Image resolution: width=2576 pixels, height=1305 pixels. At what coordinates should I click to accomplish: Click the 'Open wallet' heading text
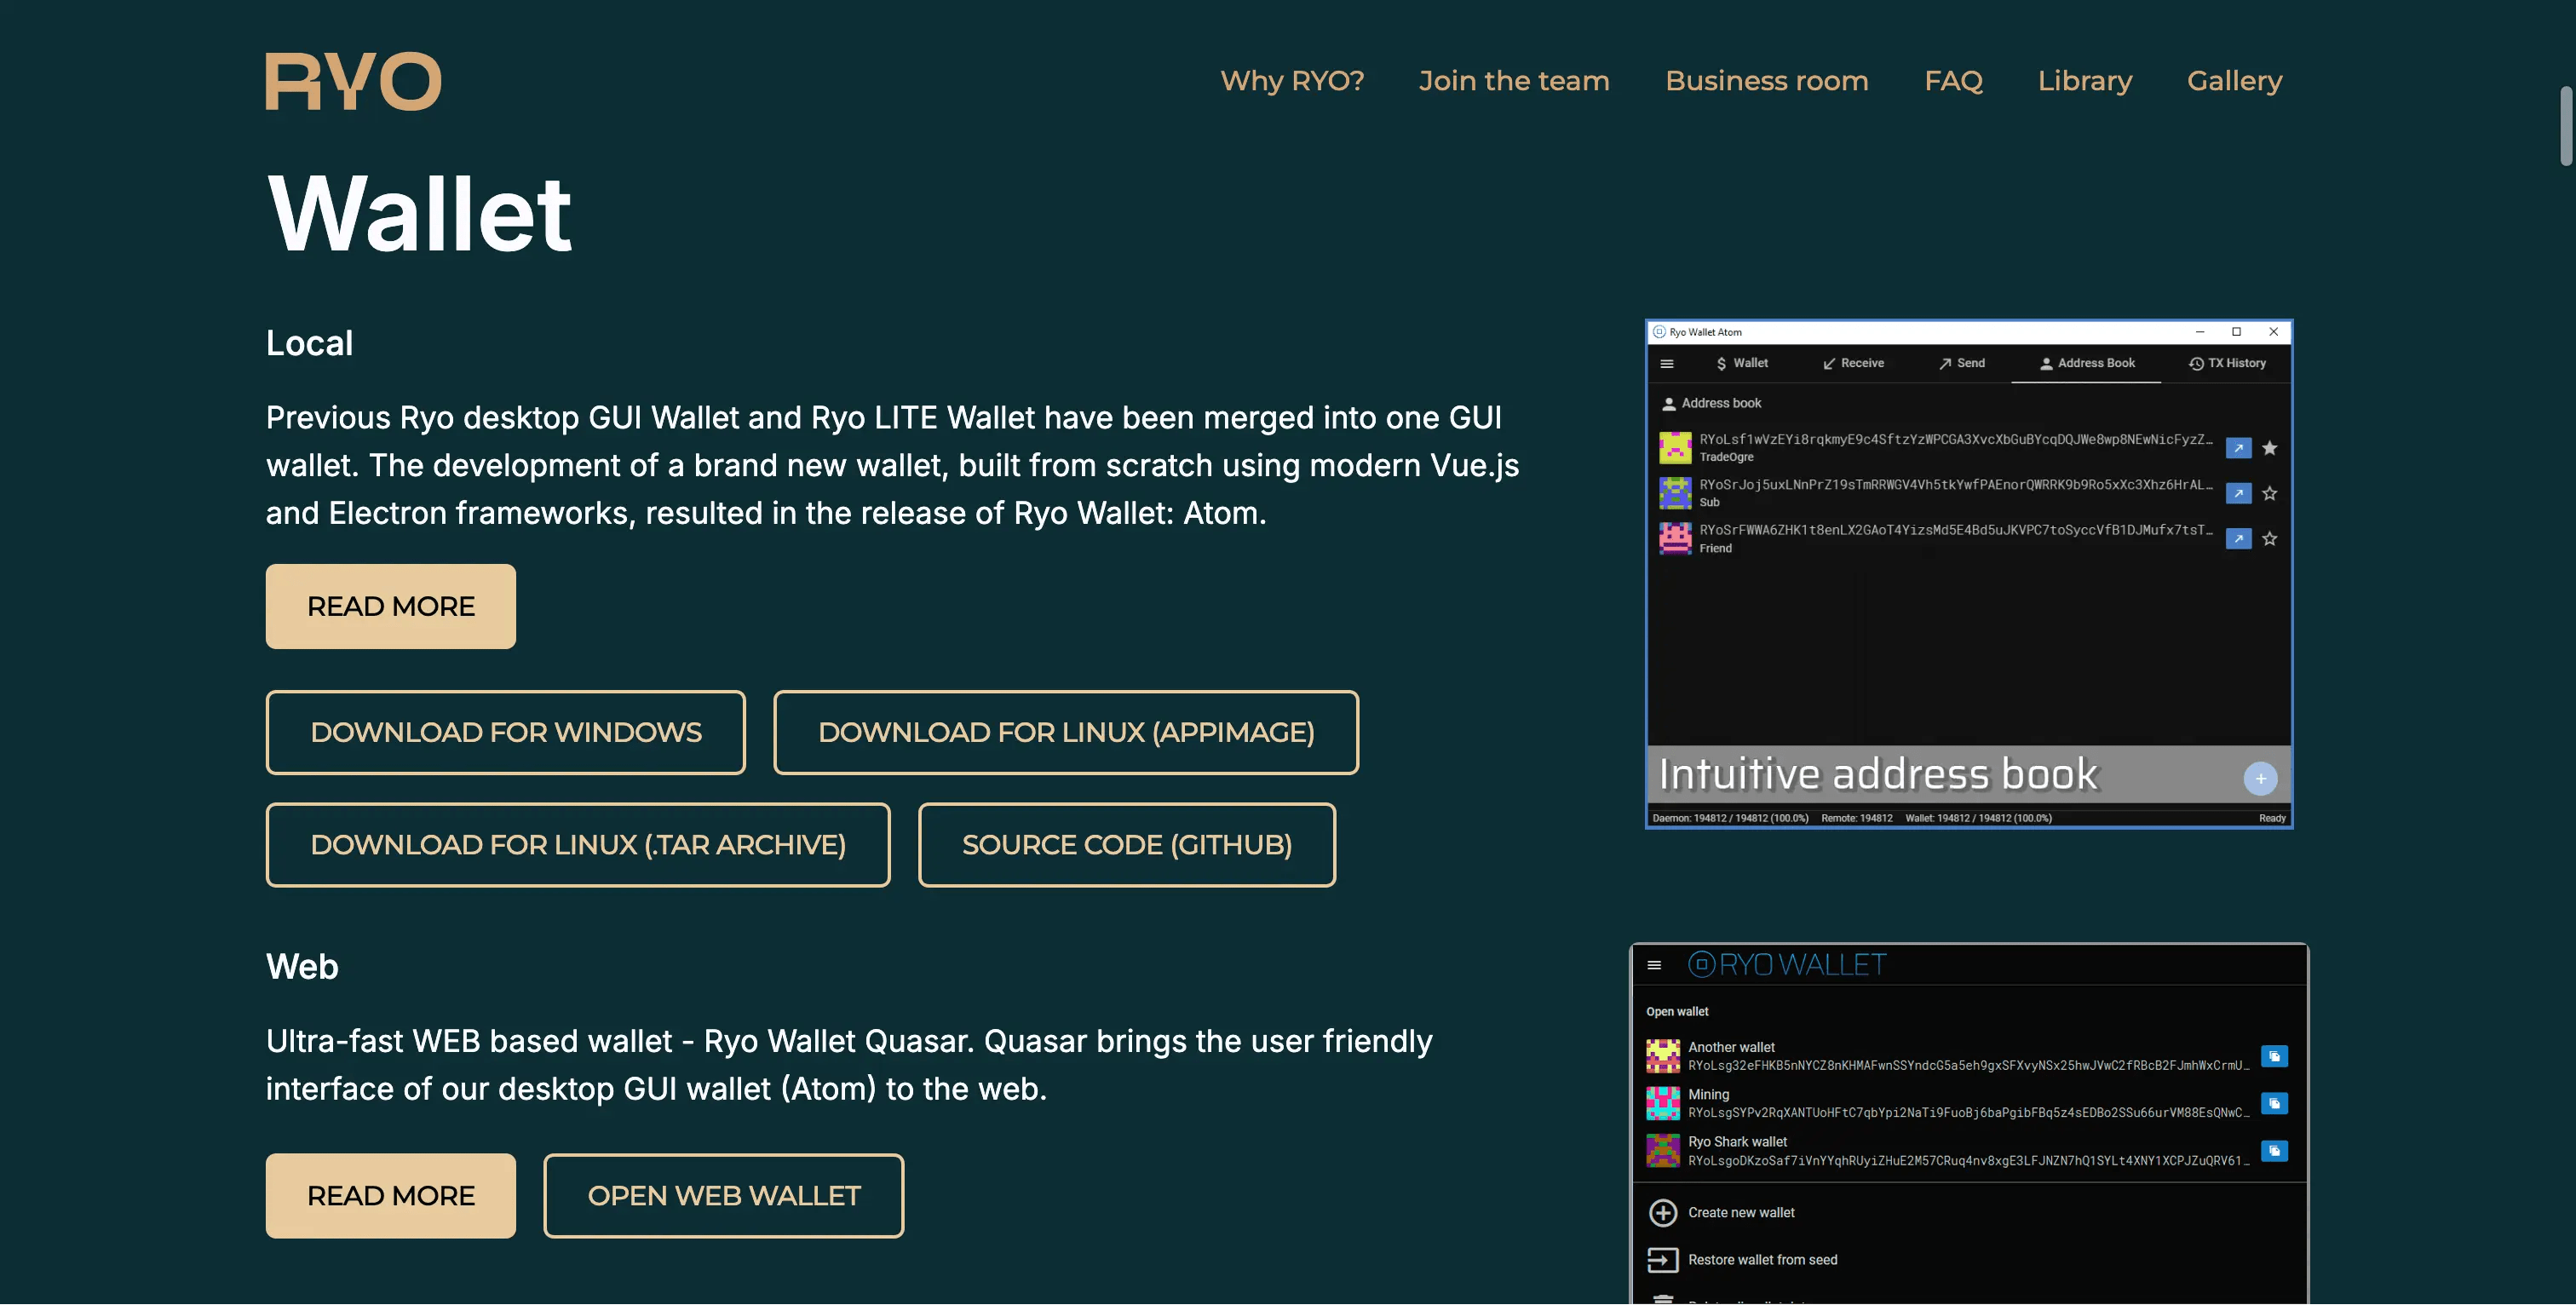tap(1677, 1012)
